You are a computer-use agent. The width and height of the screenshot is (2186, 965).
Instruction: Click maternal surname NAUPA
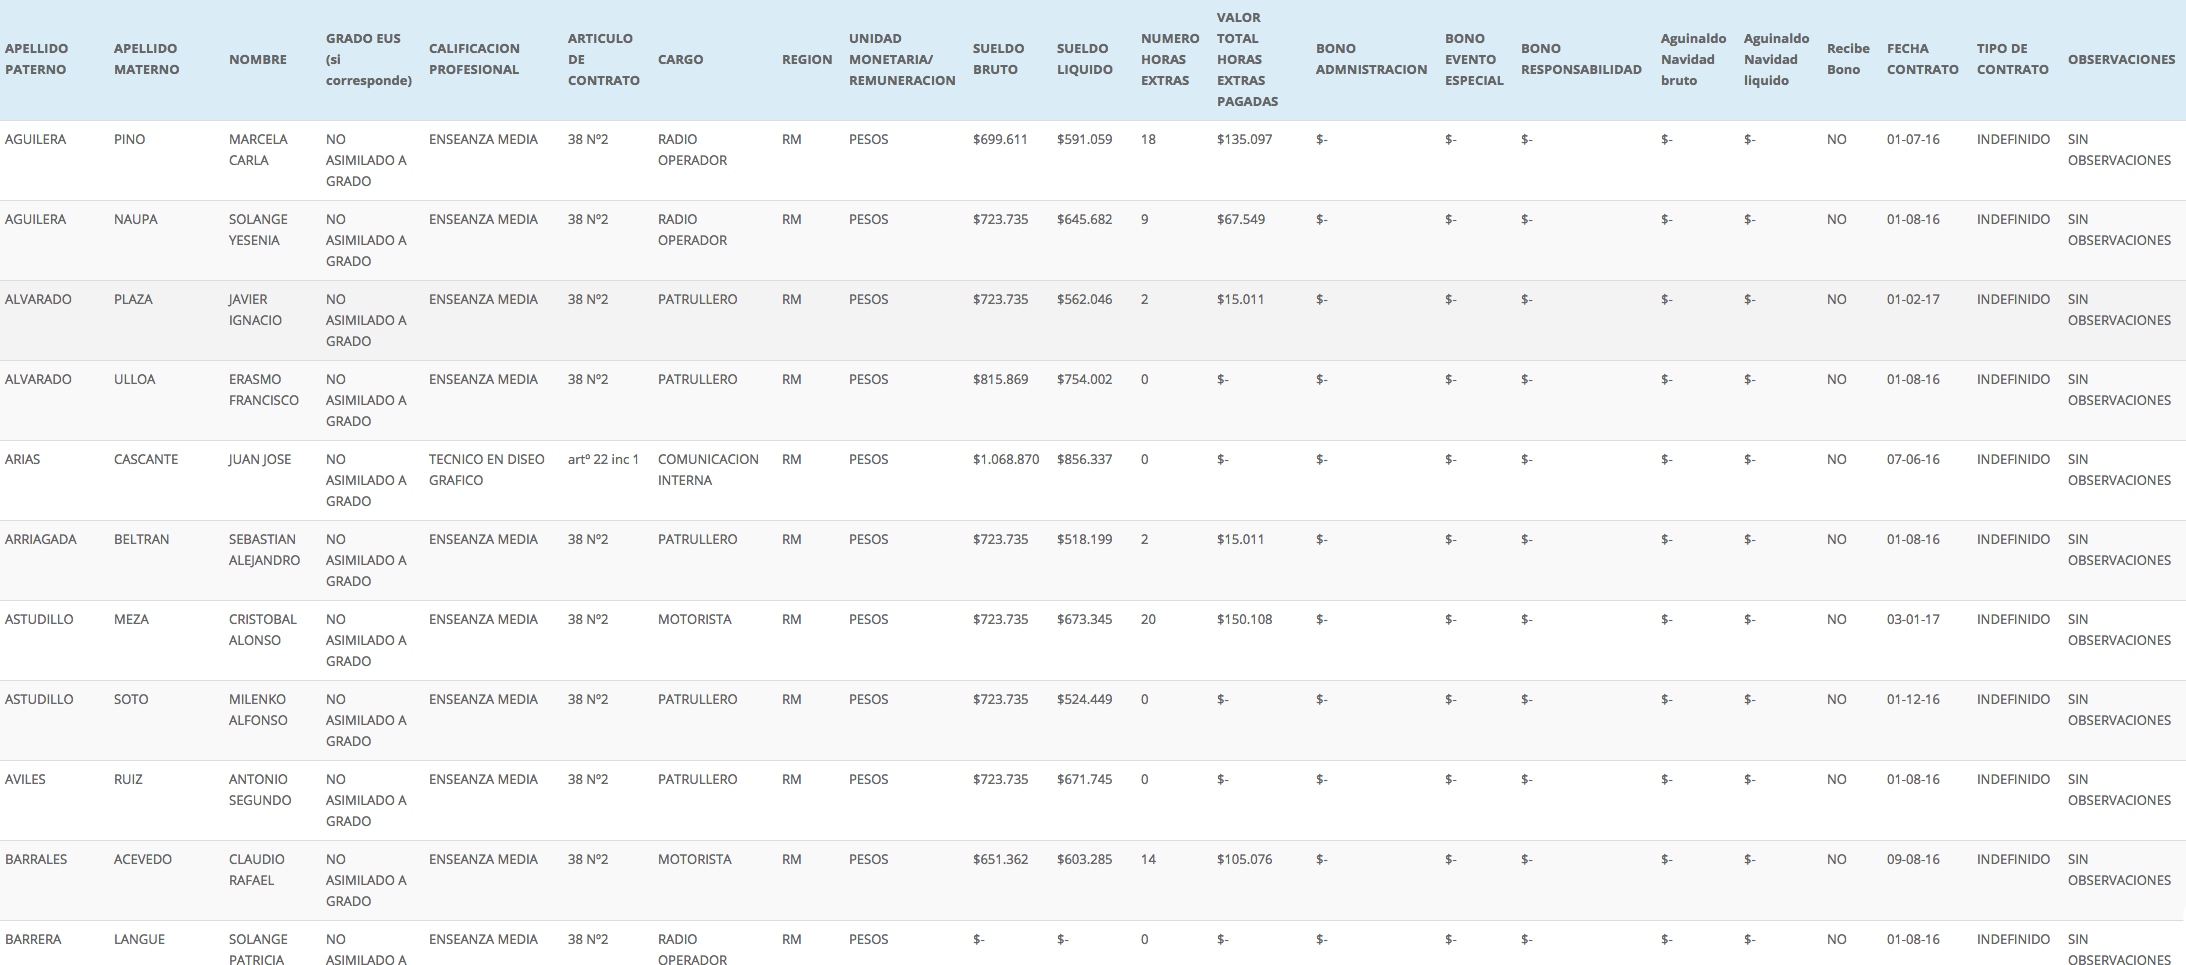(x=135, y=220)
